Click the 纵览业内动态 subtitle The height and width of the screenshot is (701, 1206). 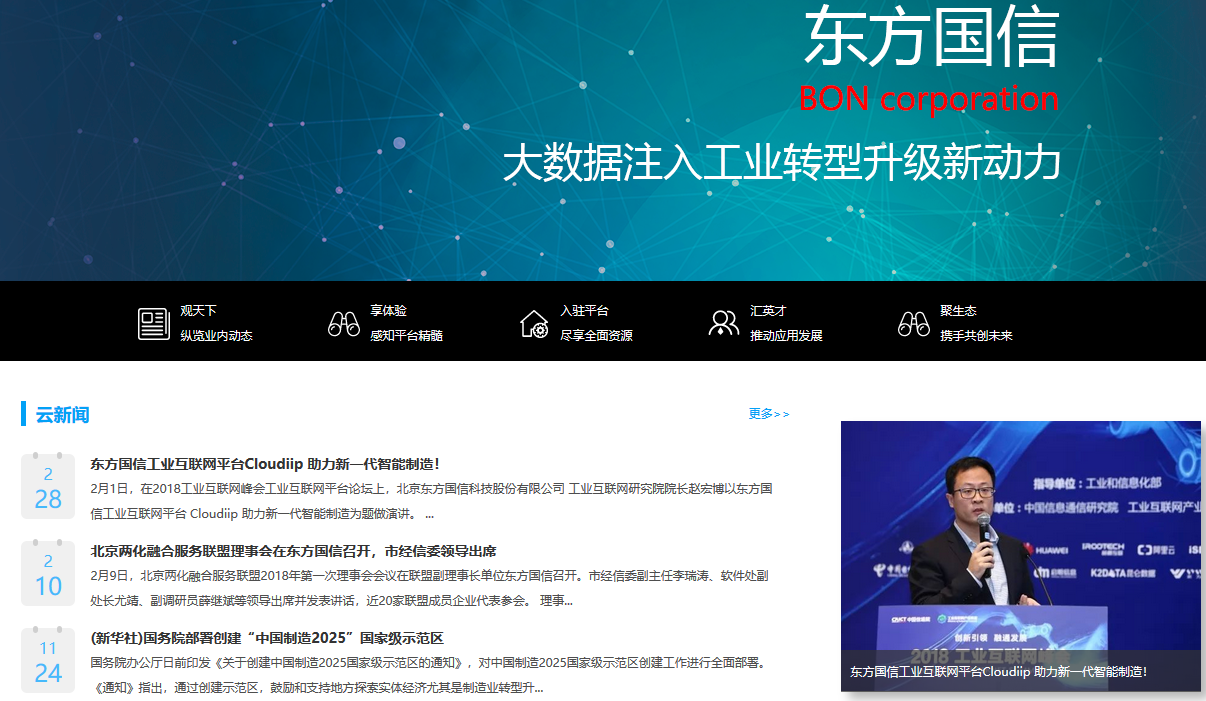click(x=216, y=336)
